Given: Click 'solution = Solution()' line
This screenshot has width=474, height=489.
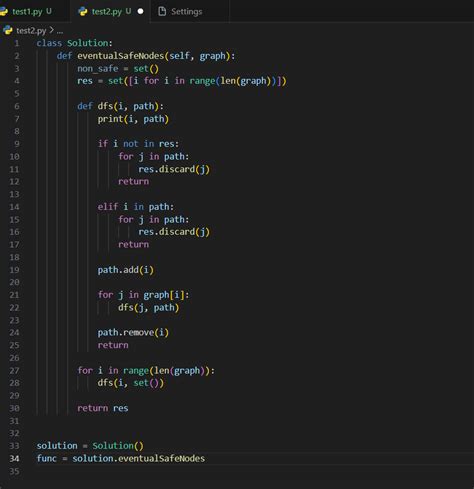Looking at the screenshot, I should click(x=90, y=446).
